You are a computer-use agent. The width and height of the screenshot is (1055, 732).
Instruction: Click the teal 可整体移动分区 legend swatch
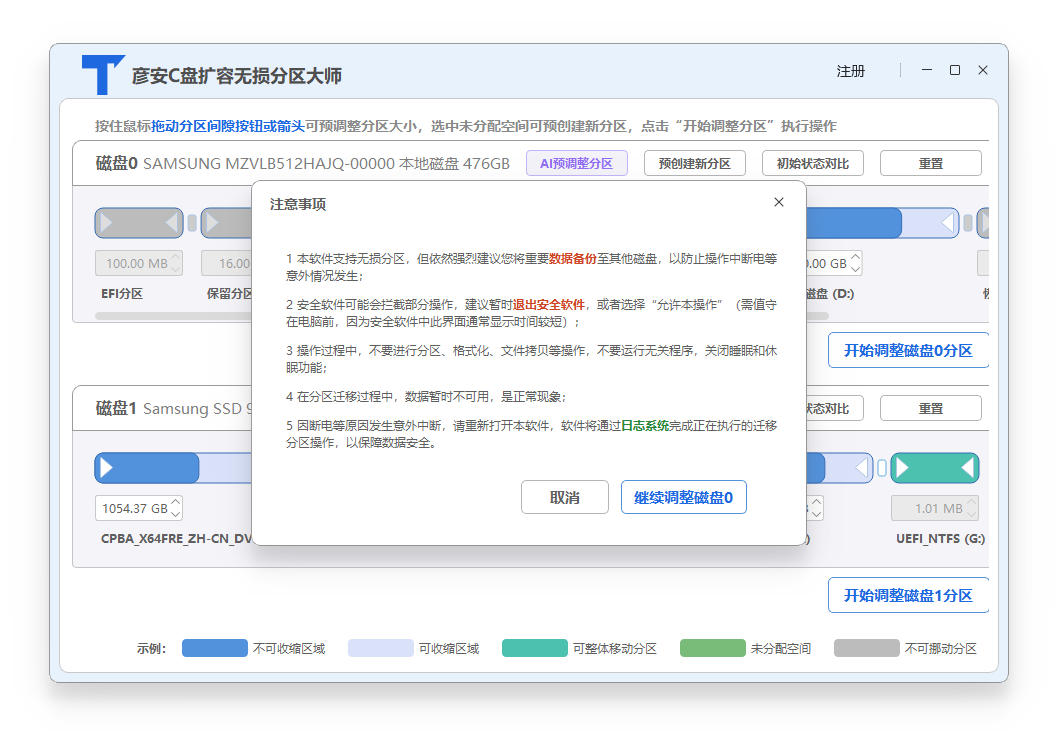pos(535,648)
